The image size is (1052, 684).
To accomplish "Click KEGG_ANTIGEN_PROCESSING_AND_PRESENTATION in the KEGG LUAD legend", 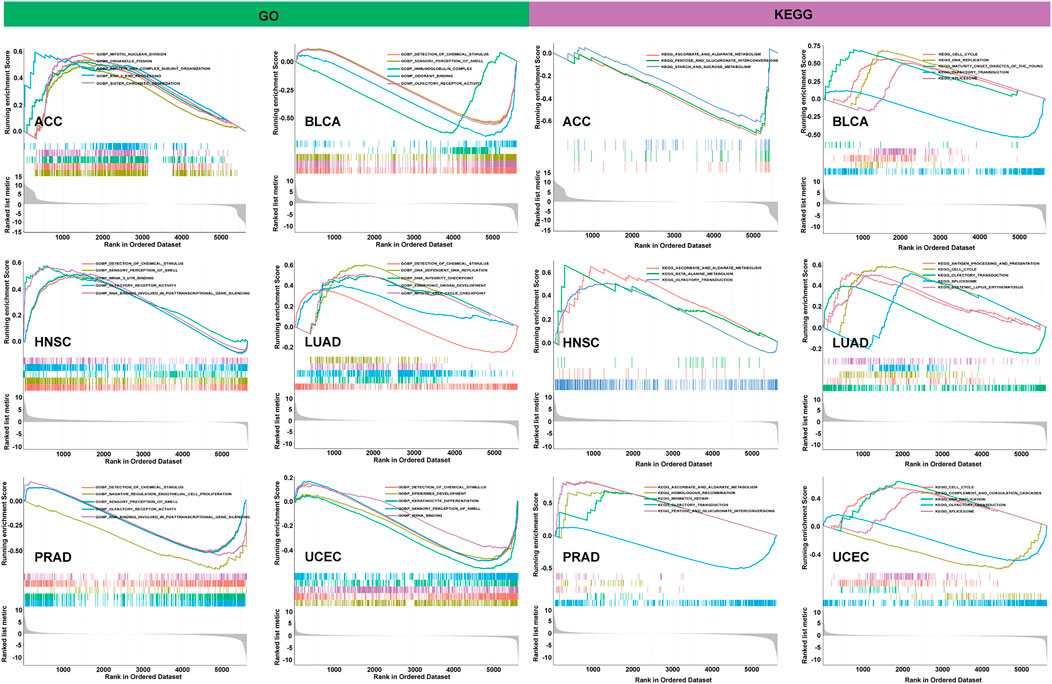I will click(988, 264).
